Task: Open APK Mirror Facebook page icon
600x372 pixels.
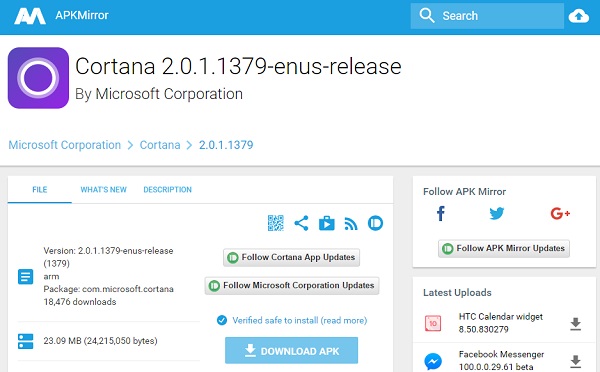Action: click(441, 213)
